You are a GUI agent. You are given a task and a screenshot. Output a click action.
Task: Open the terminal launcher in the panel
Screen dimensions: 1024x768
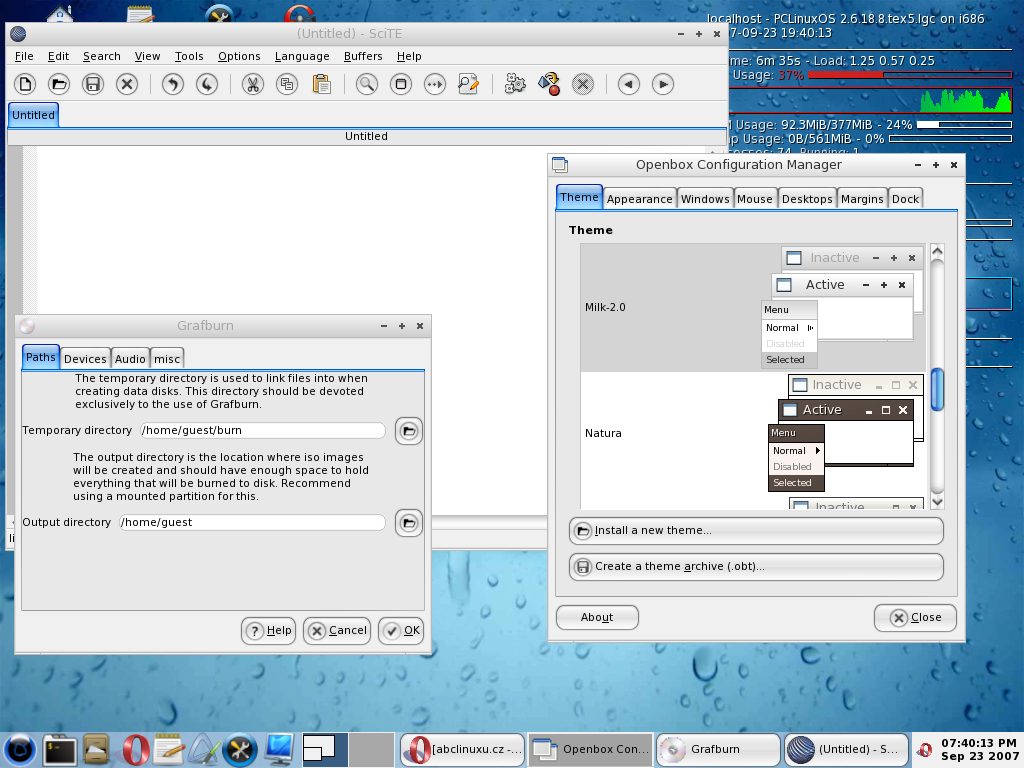60,750
